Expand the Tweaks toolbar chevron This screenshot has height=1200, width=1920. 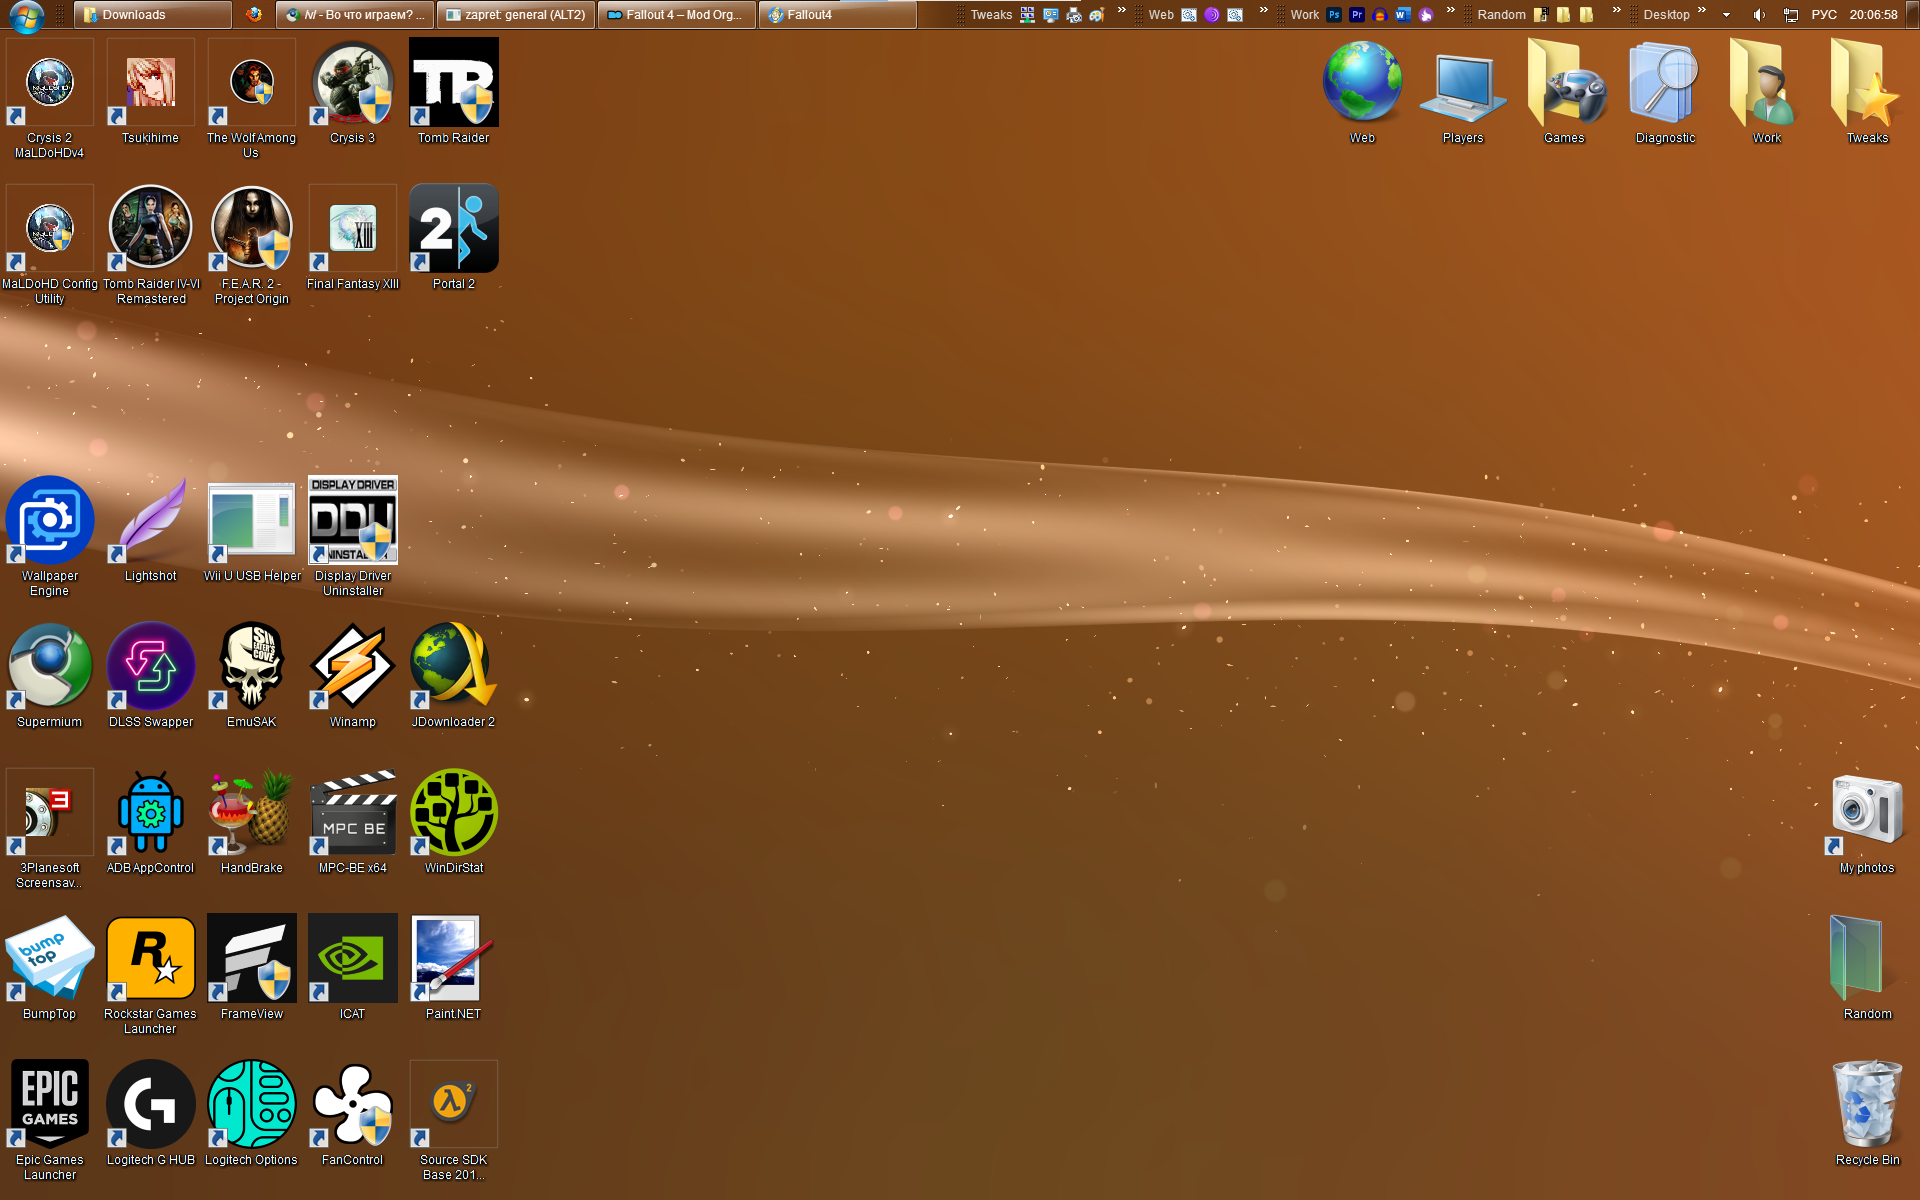coord(1122,11)
